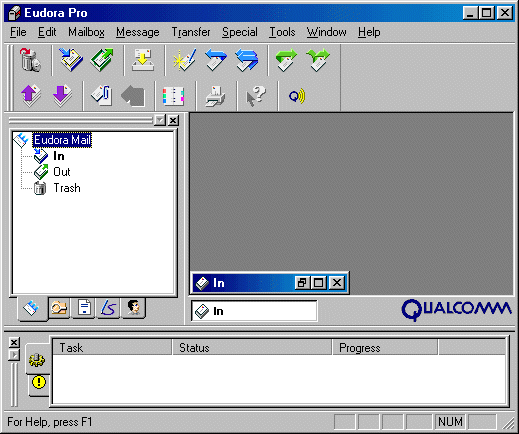Switch to the File Browser panel tab

pyautogui.click(x=59, y=308)
